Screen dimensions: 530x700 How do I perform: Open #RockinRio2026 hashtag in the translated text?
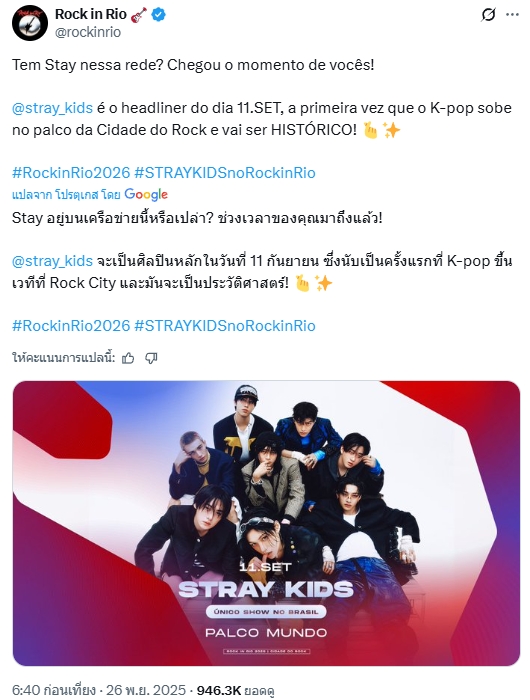click(71, 326)
